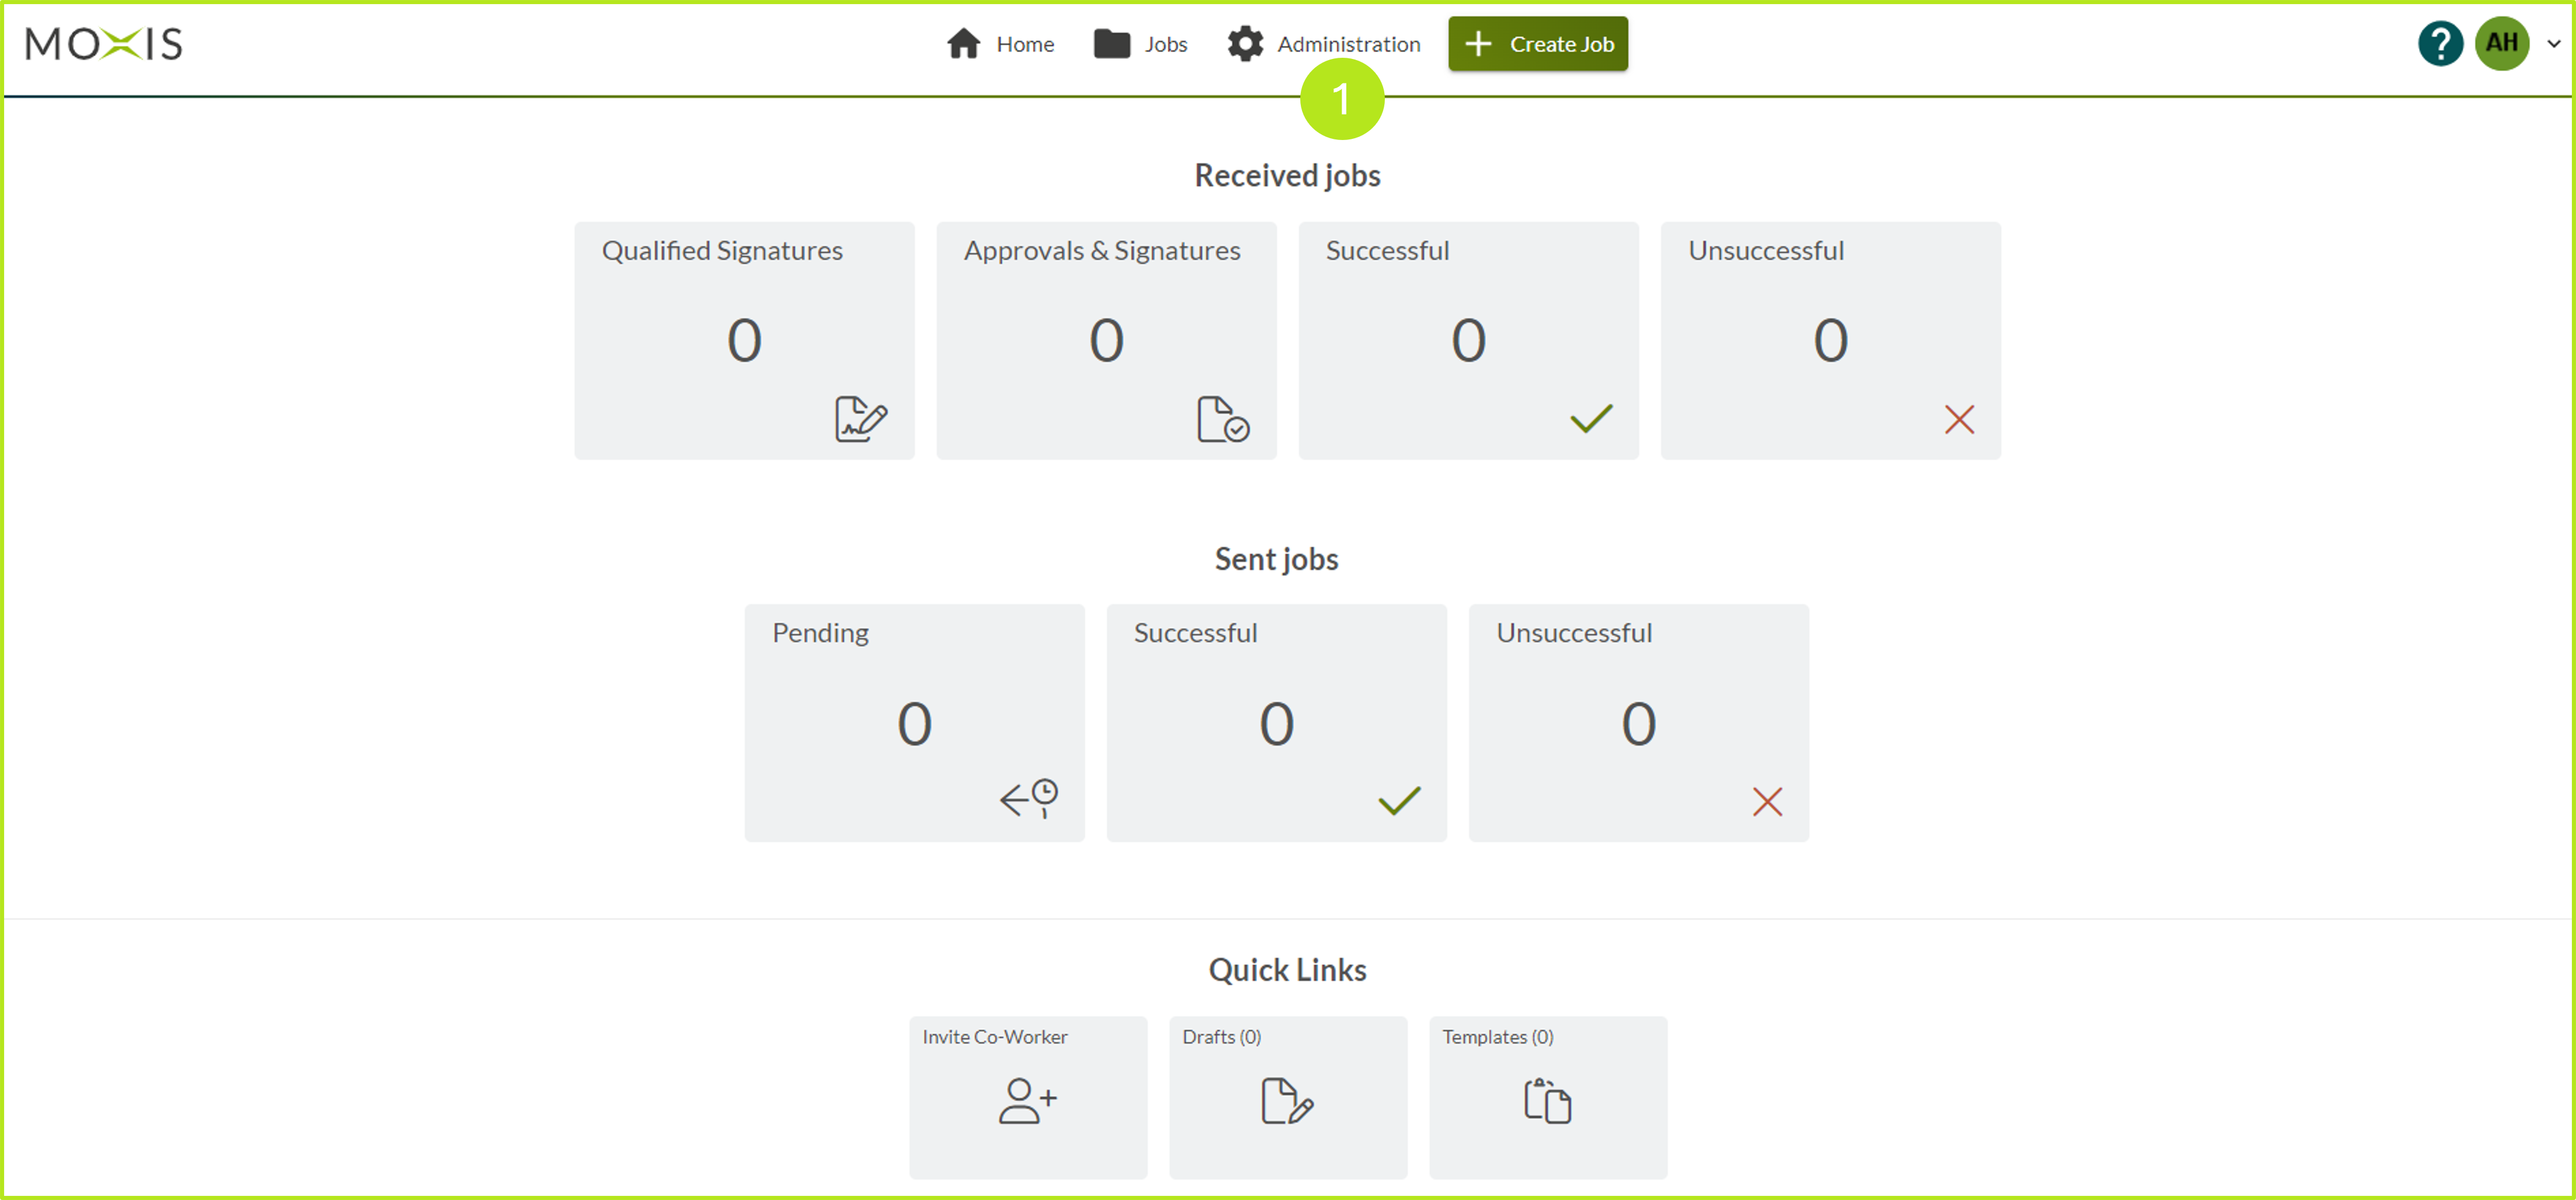
Task: Click the Approvals & Signatures document icon
Action: click(x=1222, y=419)
